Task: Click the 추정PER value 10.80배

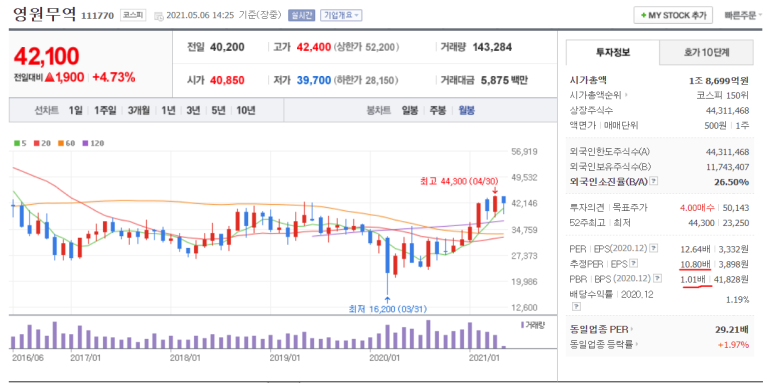Action: pyautogui.click(x=695, y=264)
